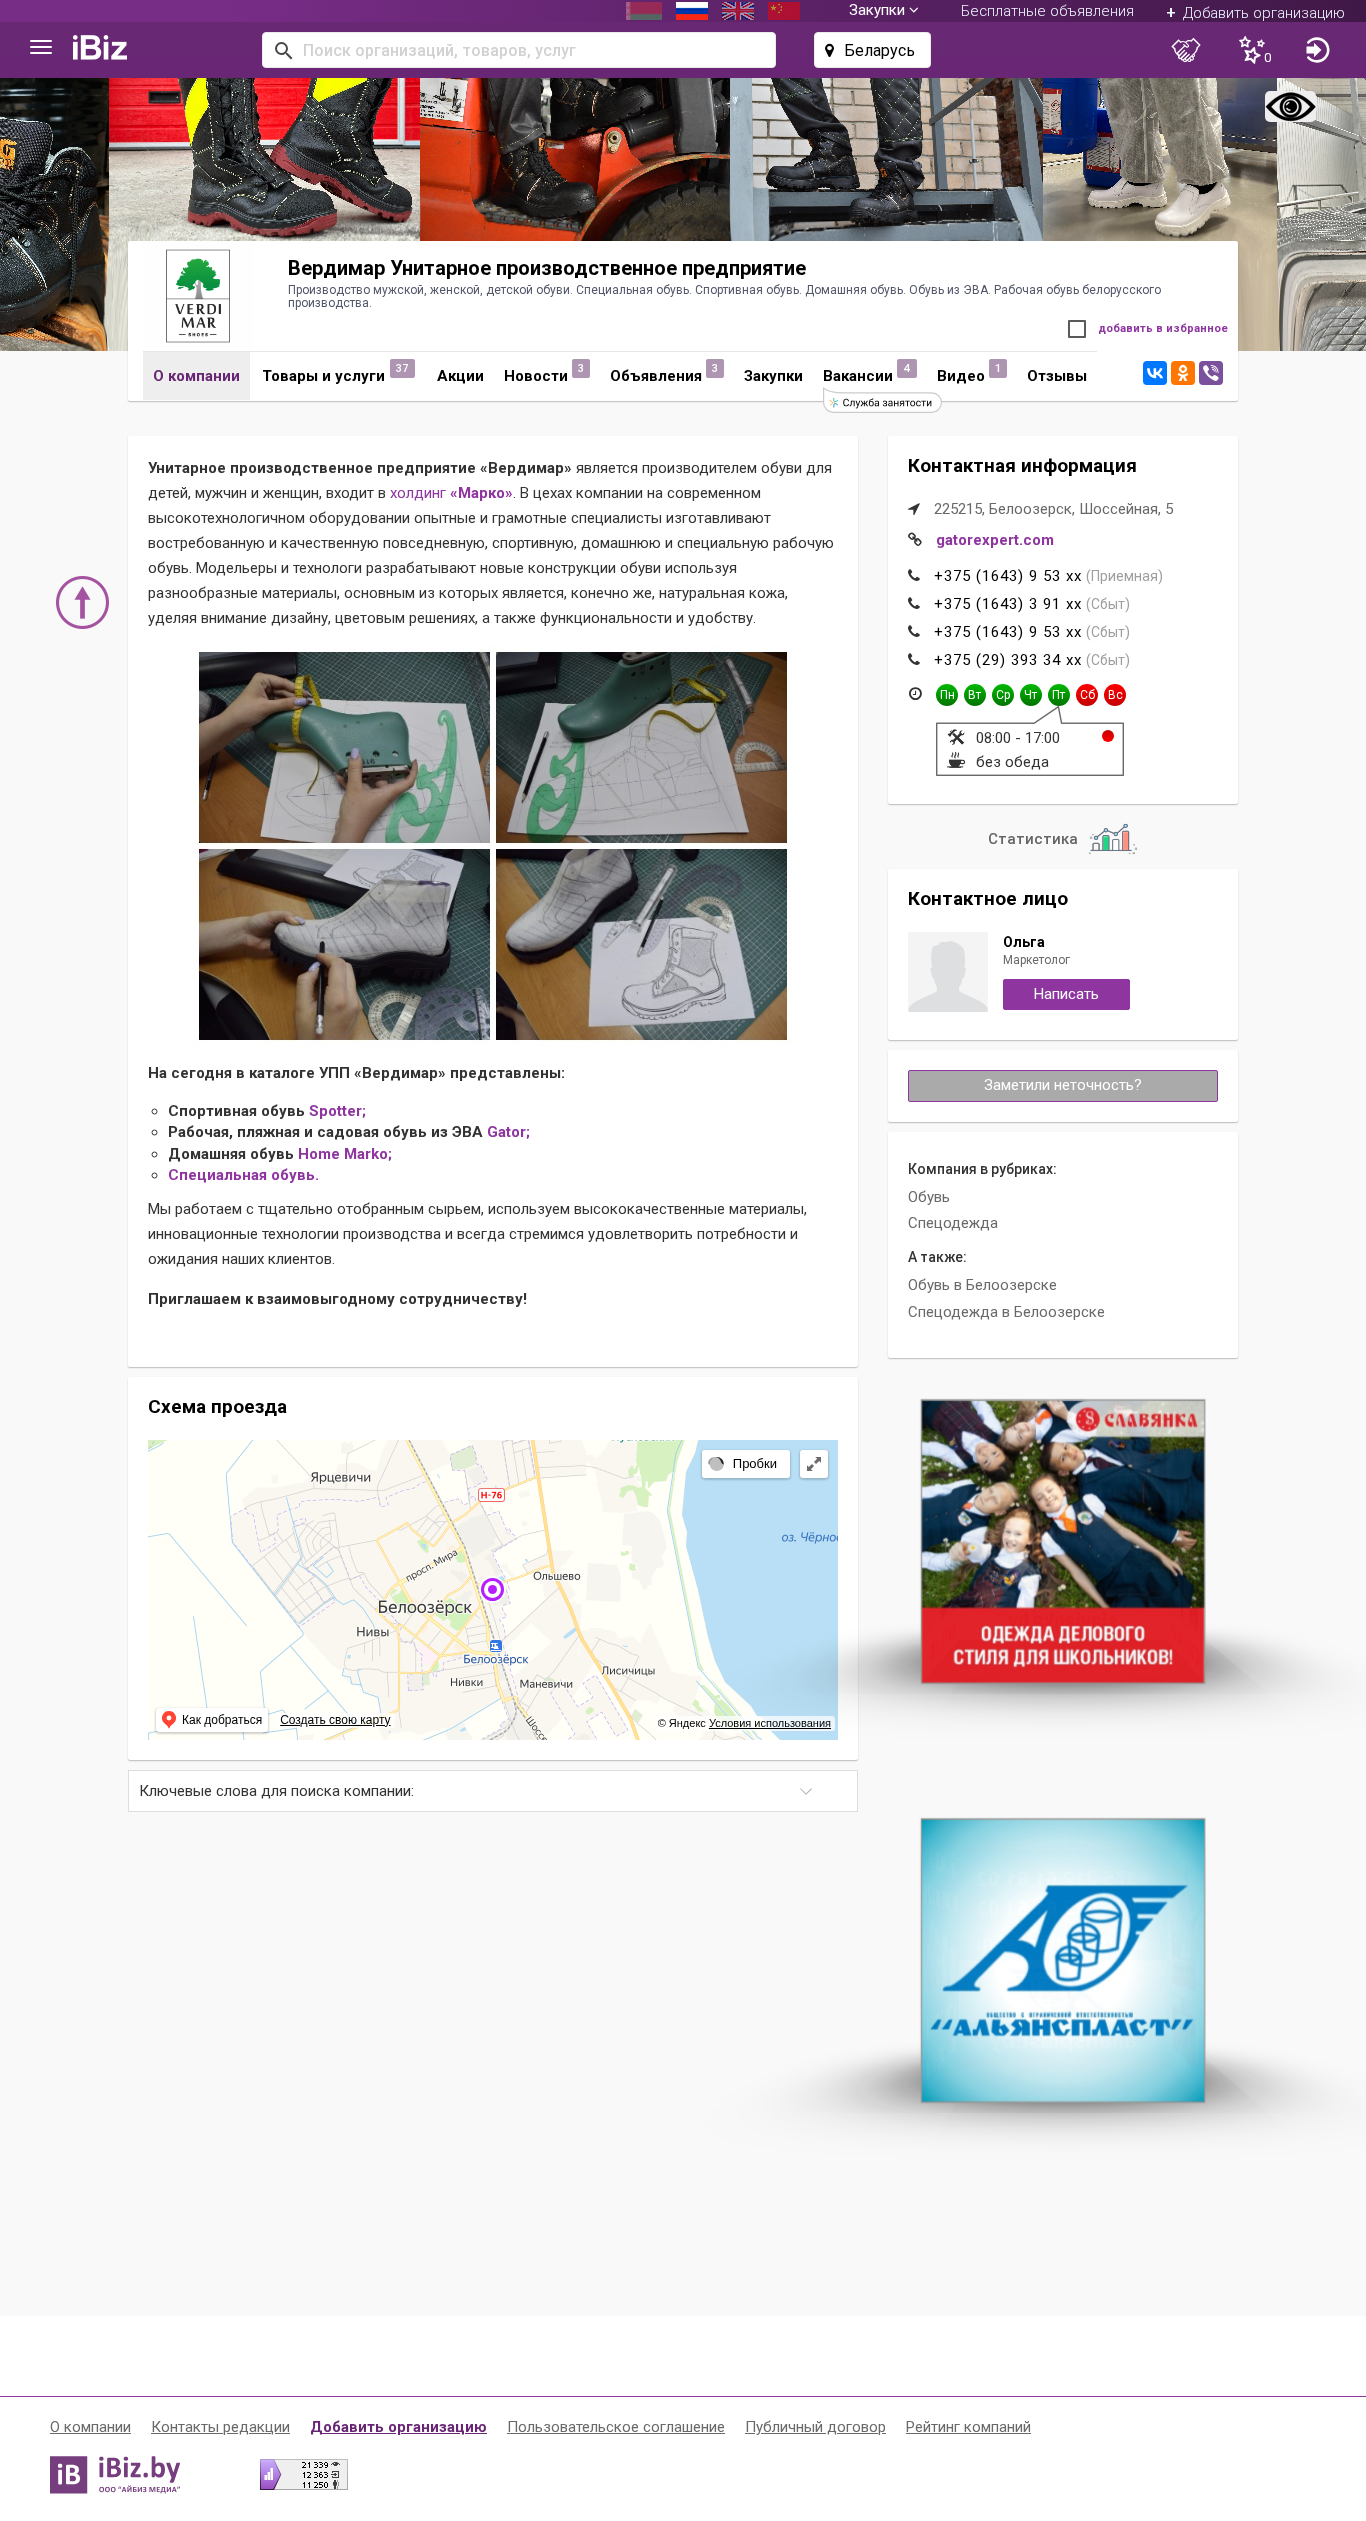The height and width of the screenshot is (2521, 1366).
Task: Expand 'Ключевые слова для поиска компании' section
Action: coord(493,1791)
